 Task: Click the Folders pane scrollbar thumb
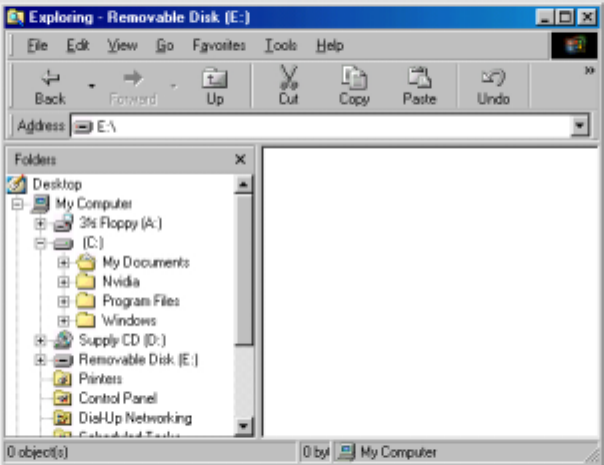(x=243, y=270)
